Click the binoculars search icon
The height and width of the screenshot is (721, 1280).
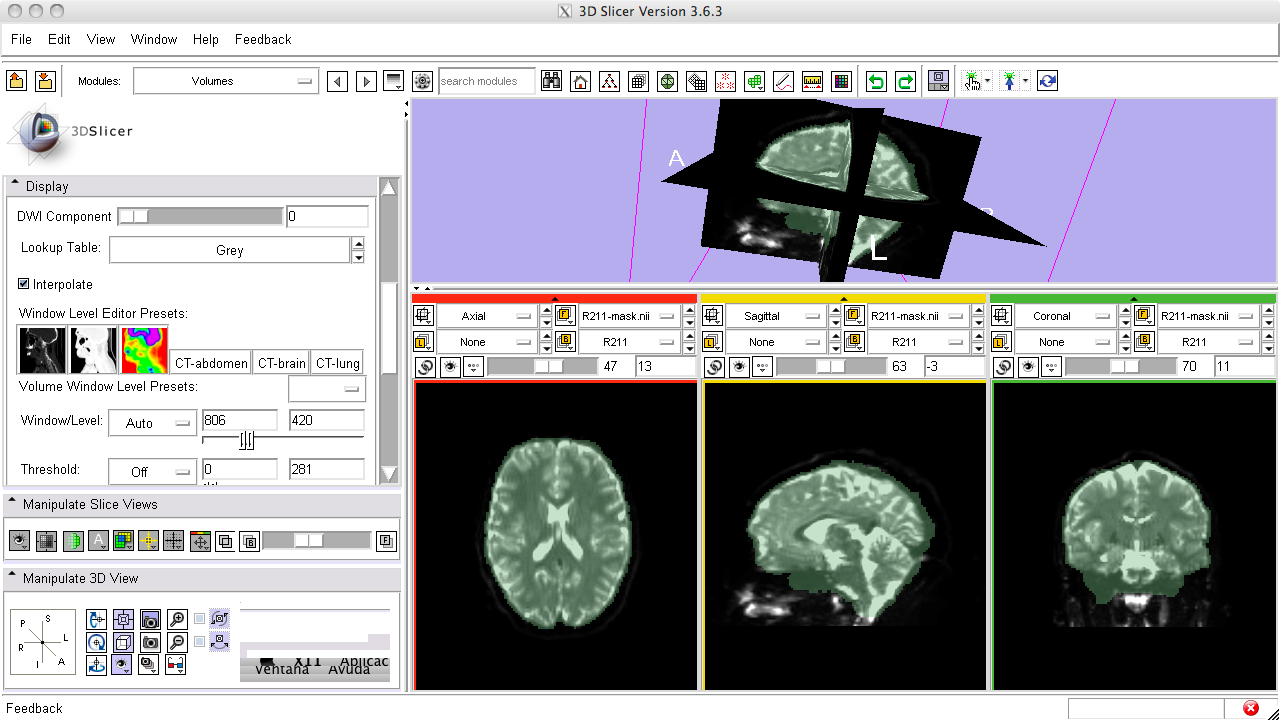[x=551, y=82]
